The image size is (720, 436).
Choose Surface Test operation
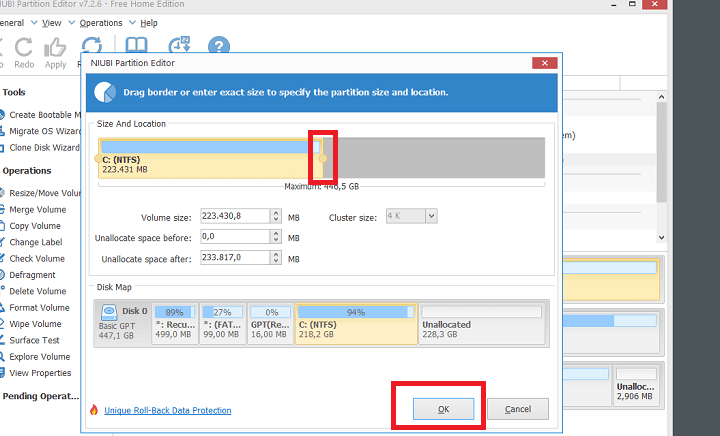(x=34, y=341)
